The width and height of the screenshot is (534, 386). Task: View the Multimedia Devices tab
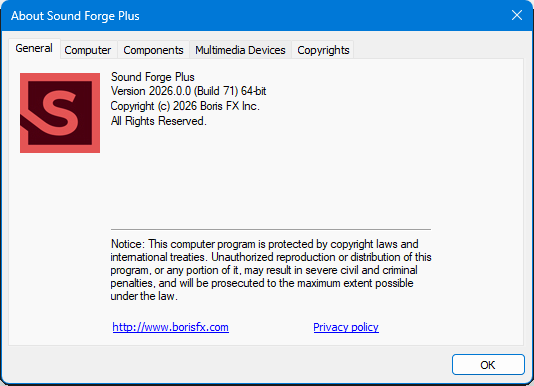[x=240, y=50]
